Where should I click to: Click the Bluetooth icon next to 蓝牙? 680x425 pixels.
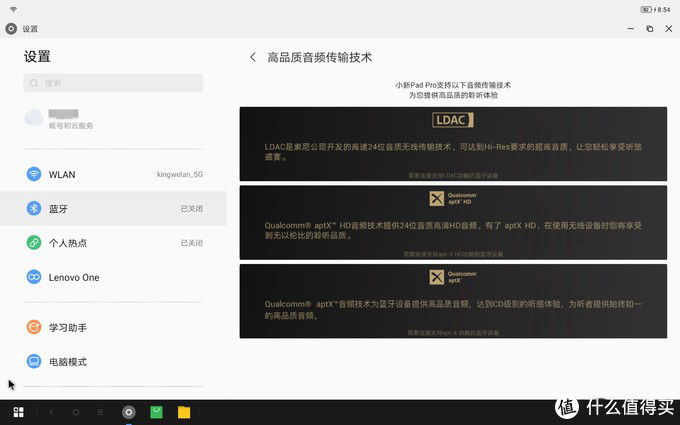(x=34, y=209)
